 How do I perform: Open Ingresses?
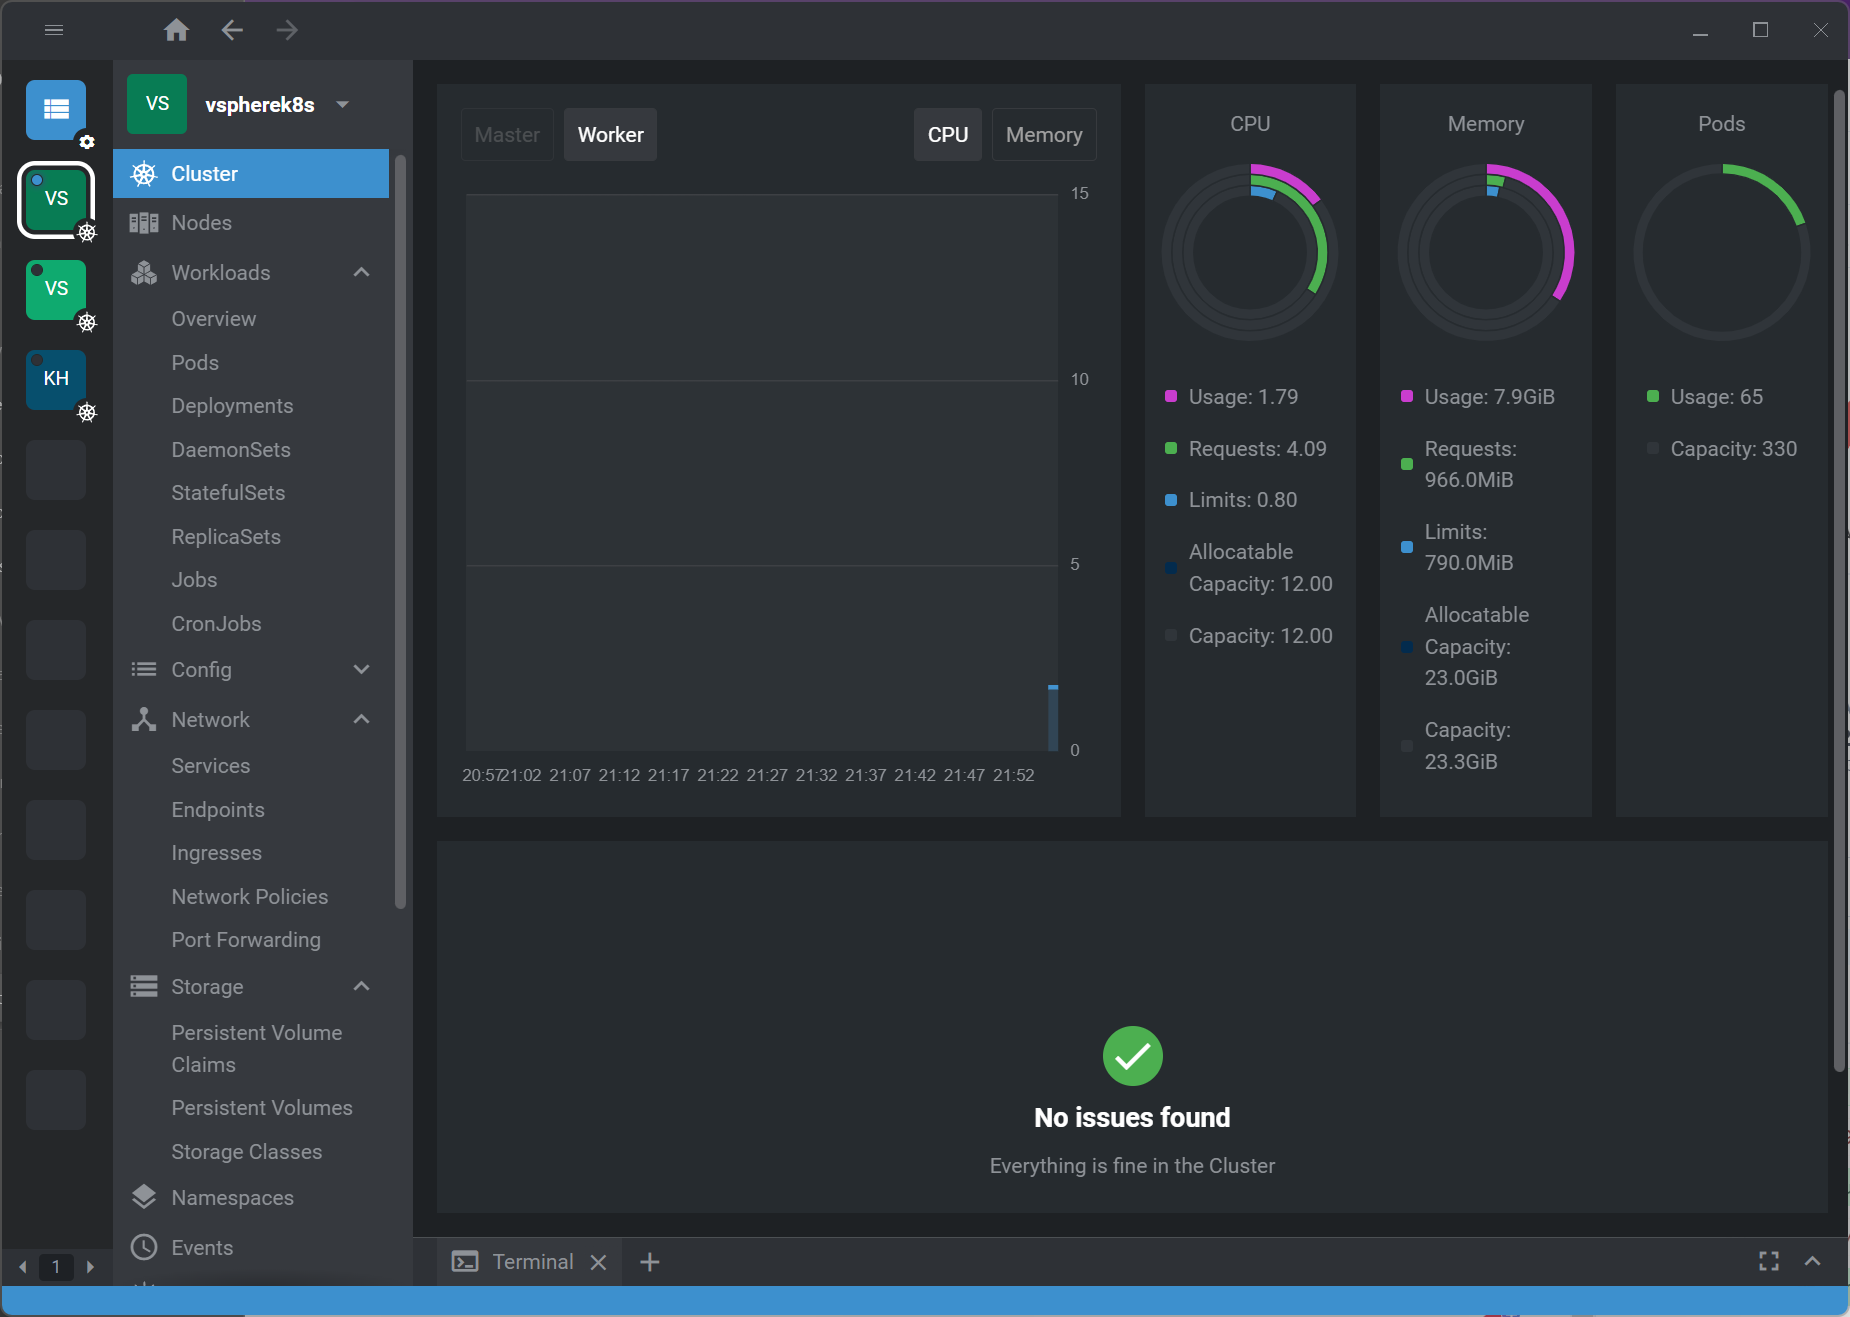(216, 853)
